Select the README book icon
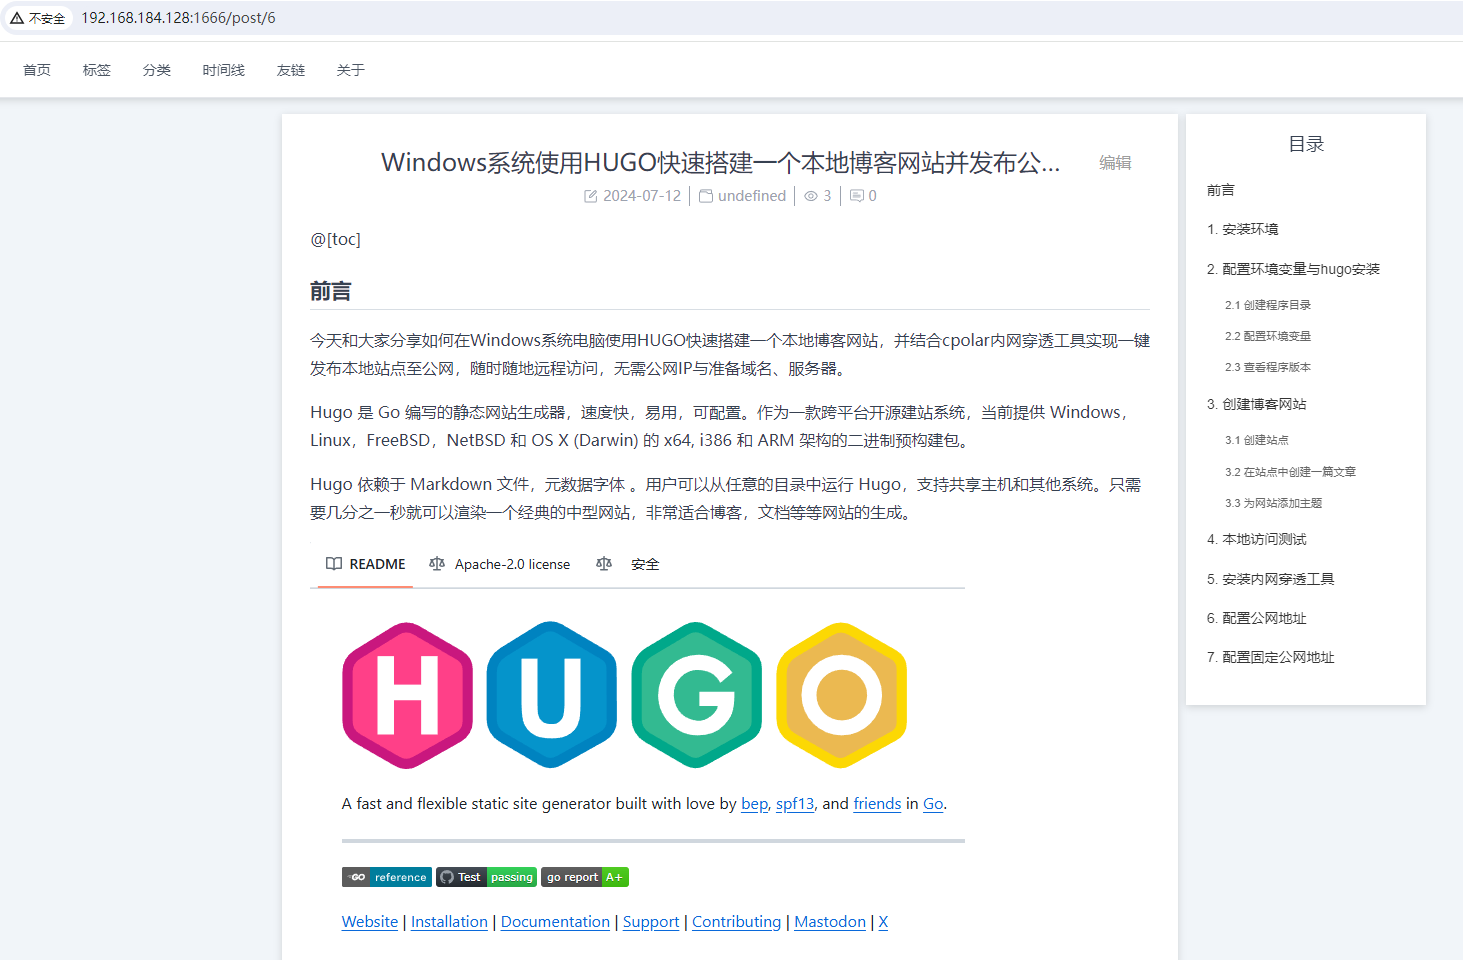Image resolution: width=1463 pixels, height=960 pixels. [x=333, y=563]
